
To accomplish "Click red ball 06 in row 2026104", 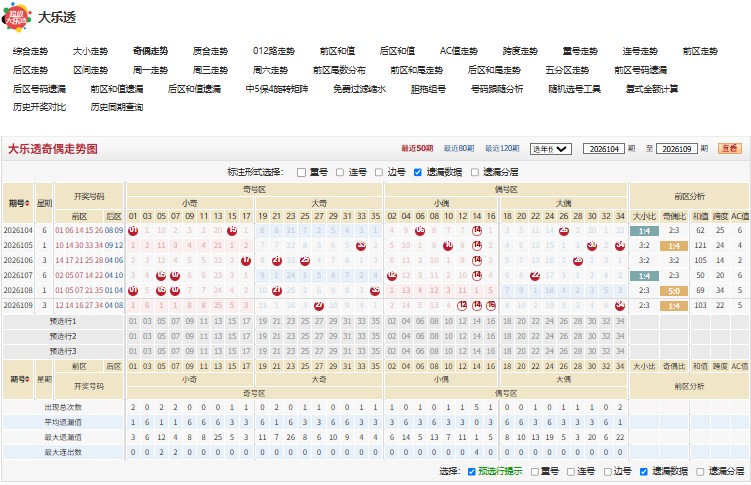I will [420, 231].
